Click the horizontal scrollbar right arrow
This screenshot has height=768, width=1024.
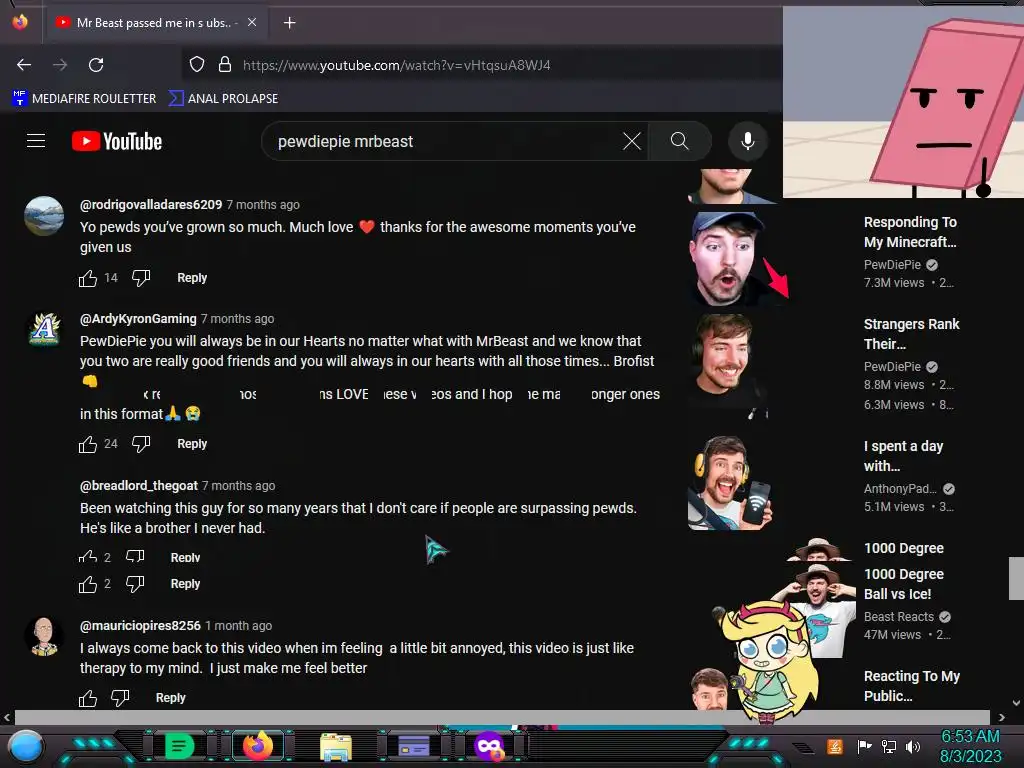pos(1001,717)
